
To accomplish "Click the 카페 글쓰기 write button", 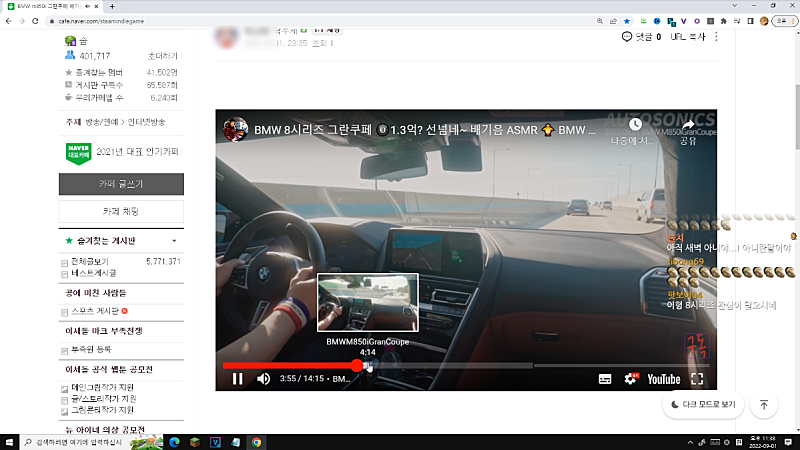I will (x=121, y=184).
